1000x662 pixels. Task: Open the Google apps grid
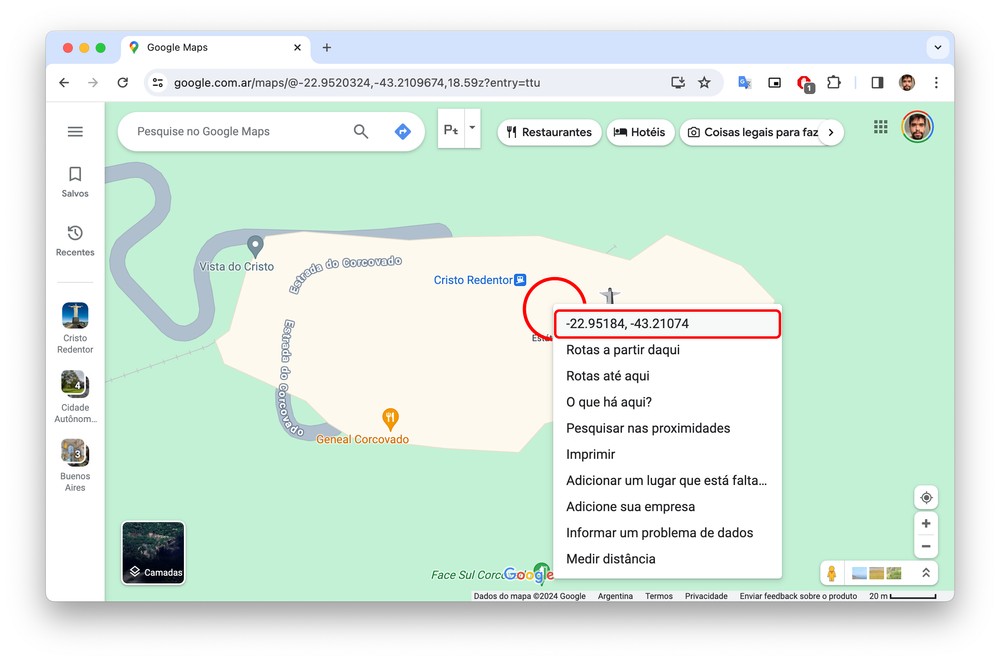click(x=881, y=127)
